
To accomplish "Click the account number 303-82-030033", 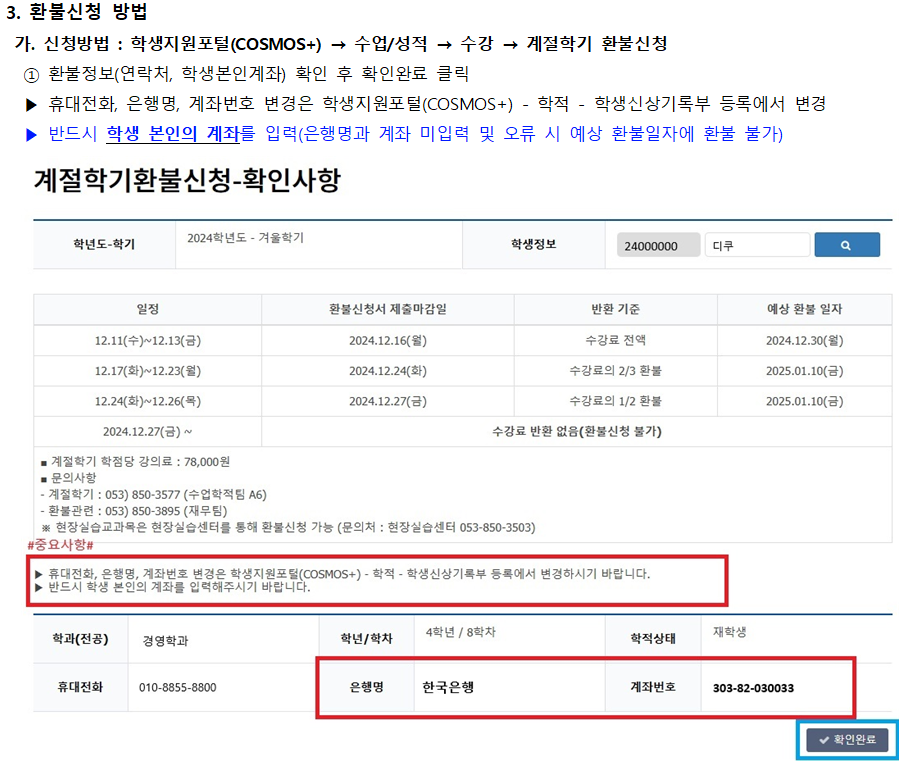I will [x=753, y=688].
